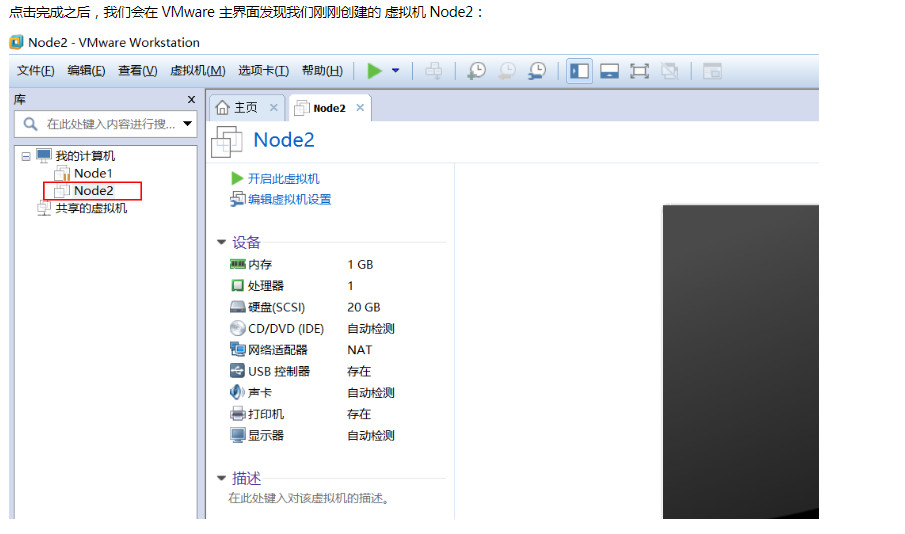Click the green power-on play button in toolbar
The image size is (905, 534).
click(x=375, y=71)
